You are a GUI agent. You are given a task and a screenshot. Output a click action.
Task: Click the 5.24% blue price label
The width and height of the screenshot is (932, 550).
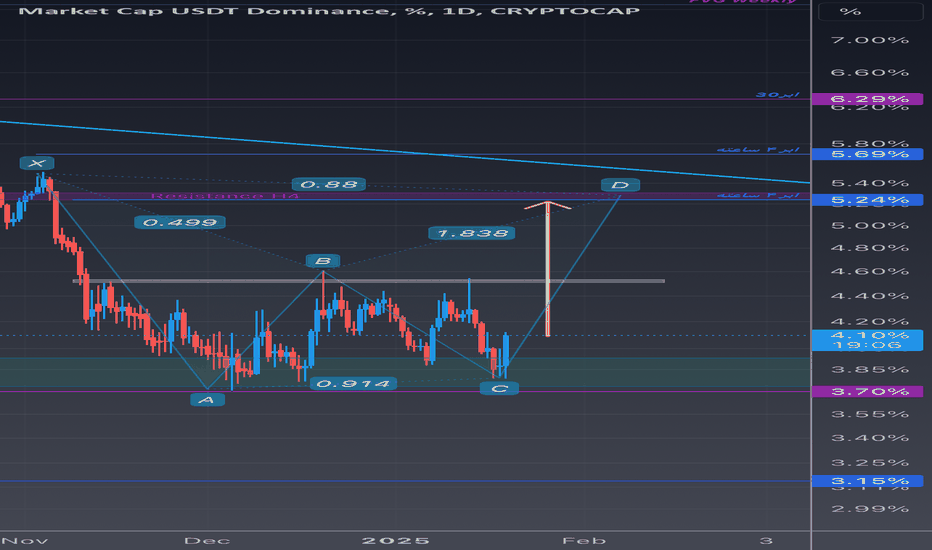[868, 200]
